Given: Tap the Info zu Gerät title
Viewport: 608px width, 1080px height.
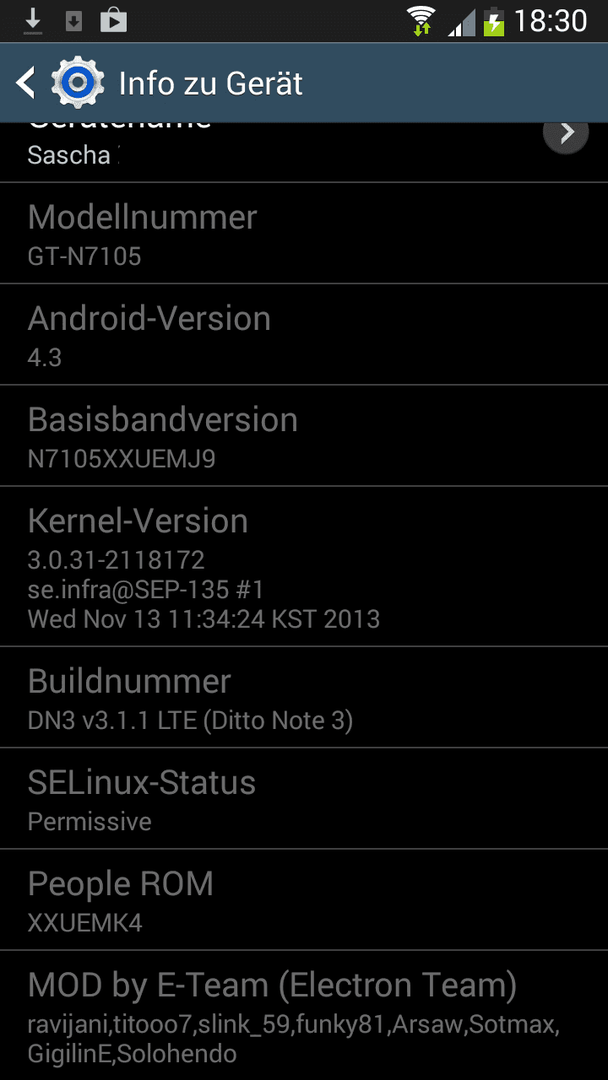Looking at the screenshot, I should coord(211,84).
